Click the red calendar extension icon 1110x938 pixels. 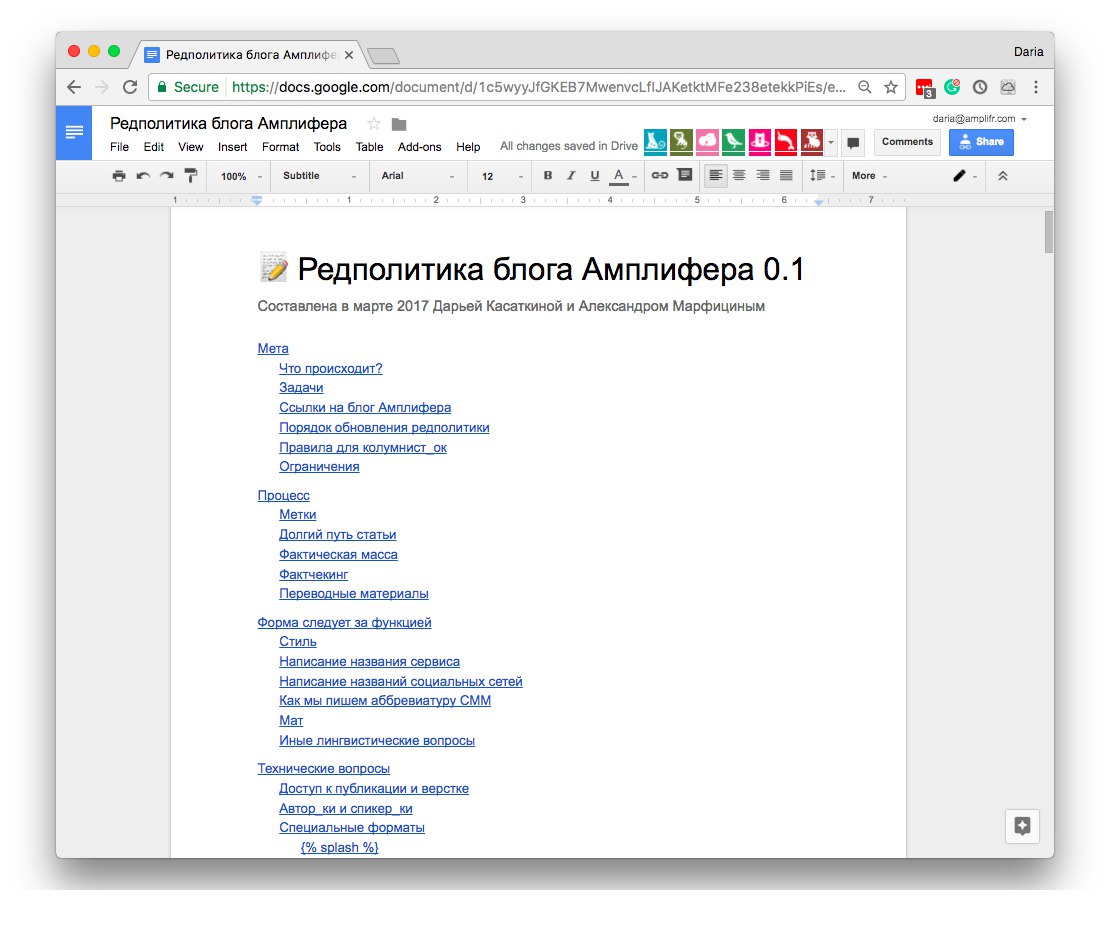coord(925,88)
